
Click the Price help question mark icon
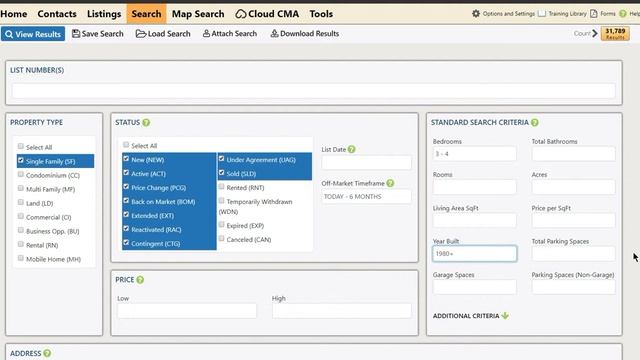click(x=140, y=280)
